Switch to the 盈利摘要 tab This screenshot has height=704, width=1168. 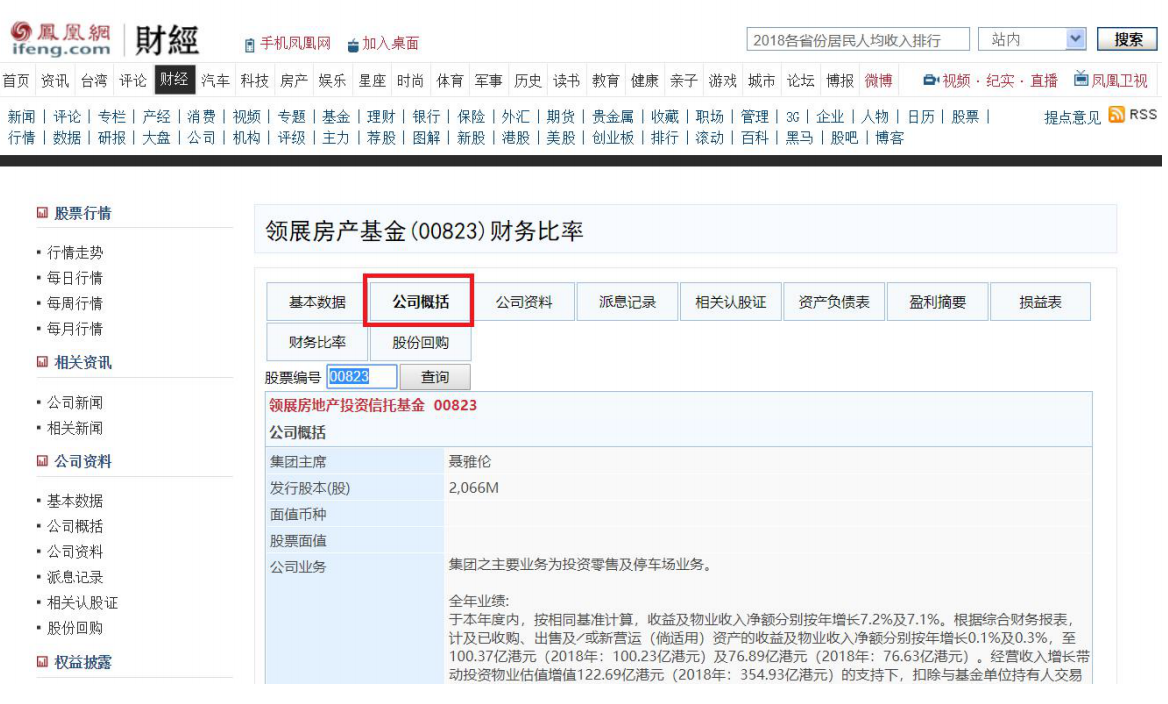[x=938, y=302]
